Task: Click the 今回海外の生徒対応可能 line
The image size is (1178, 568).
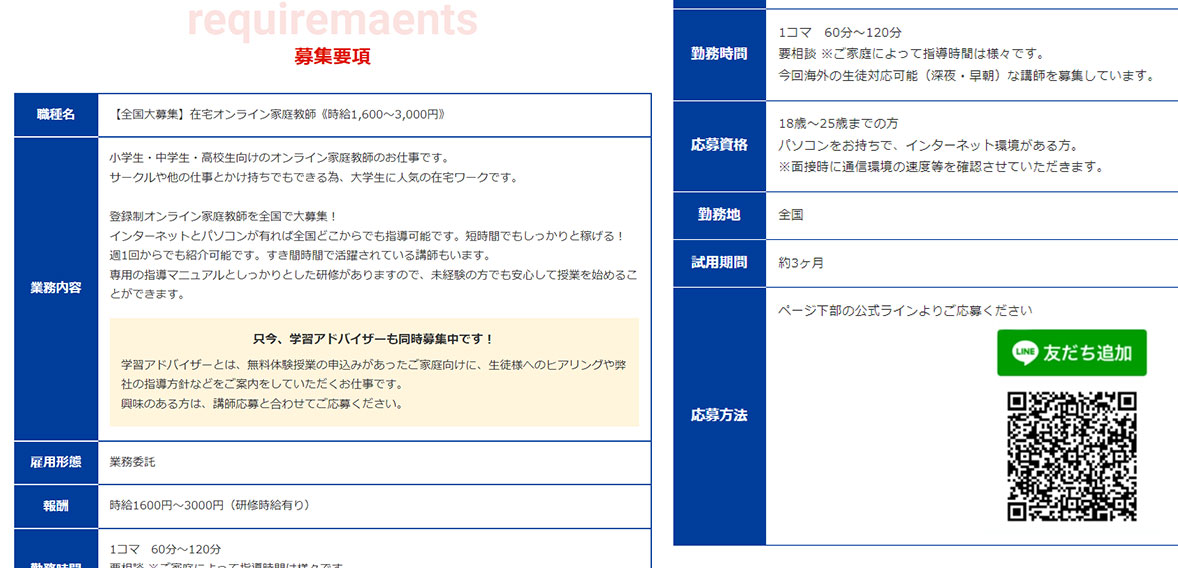Action: (966, 76)
